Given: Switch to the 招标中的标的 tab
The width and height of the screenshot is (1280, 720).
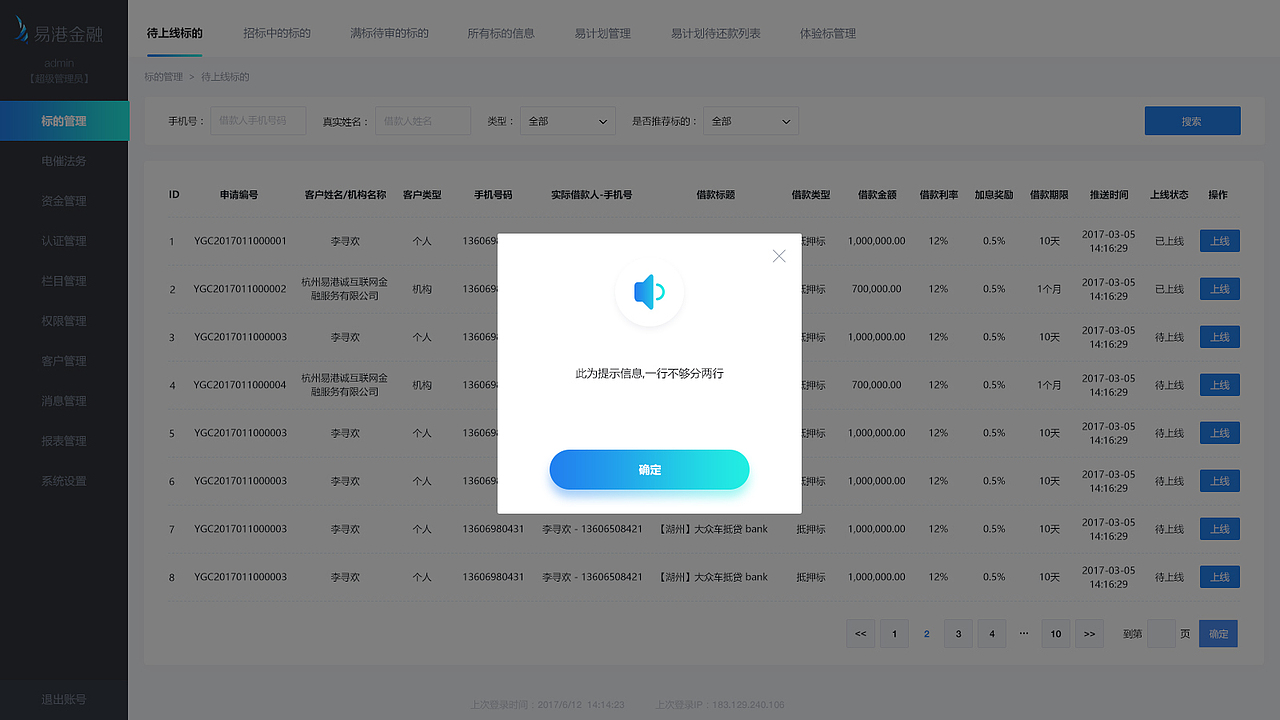Looking at the screenshot, I should coord(278,32).
